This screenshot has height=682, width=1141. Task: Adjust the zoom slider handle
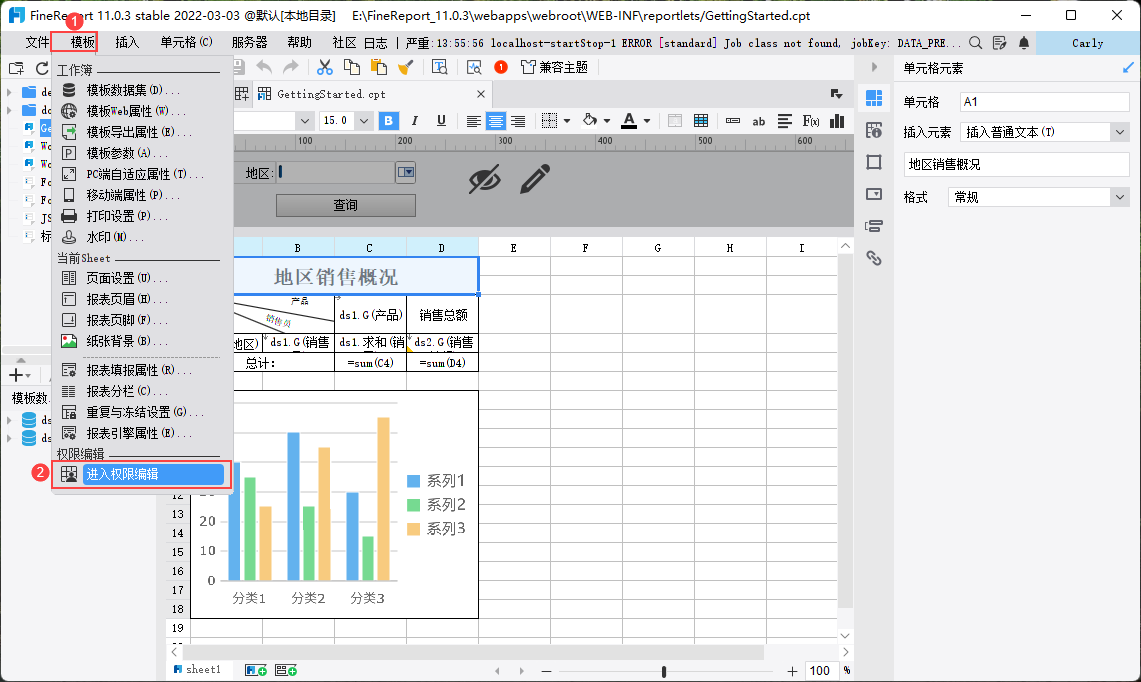coord(664,671)
